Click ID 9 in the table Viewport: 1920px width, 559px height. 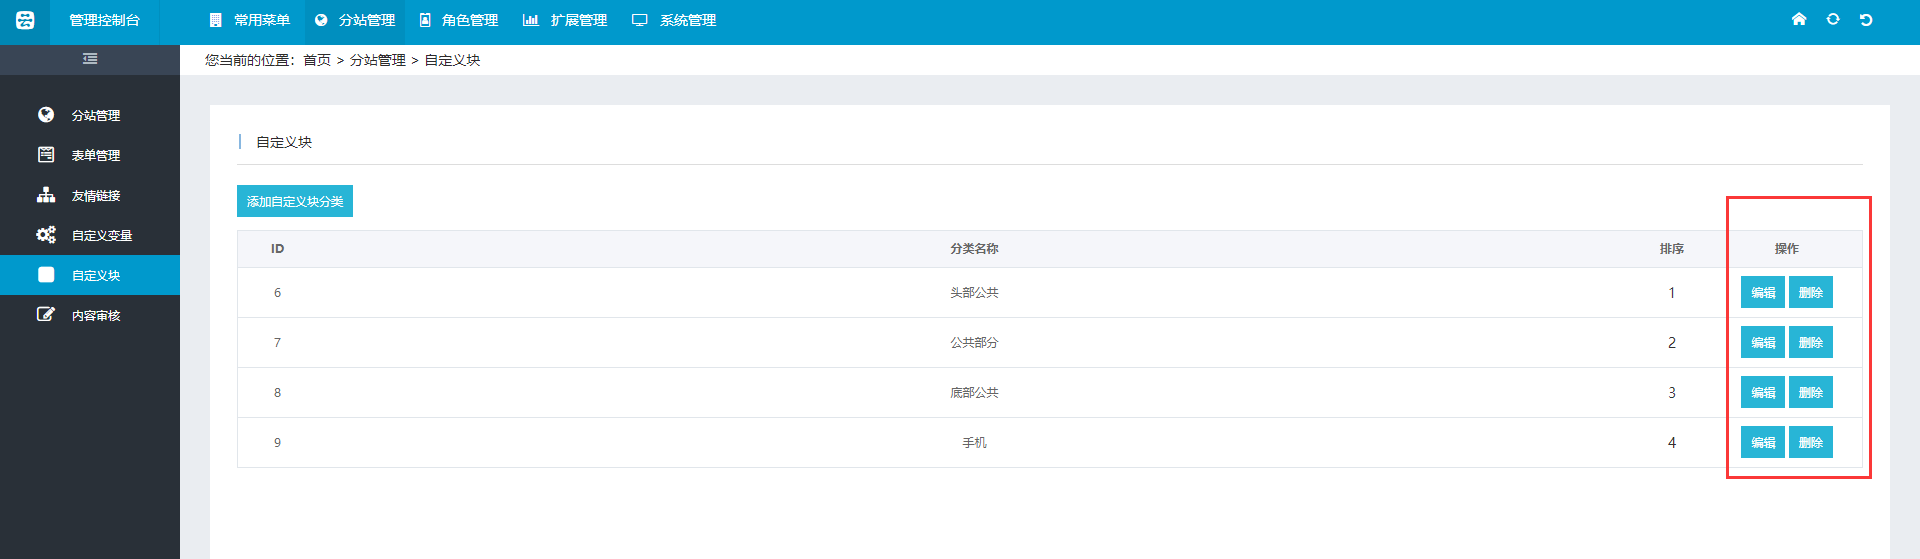click(x=277, y=443)
